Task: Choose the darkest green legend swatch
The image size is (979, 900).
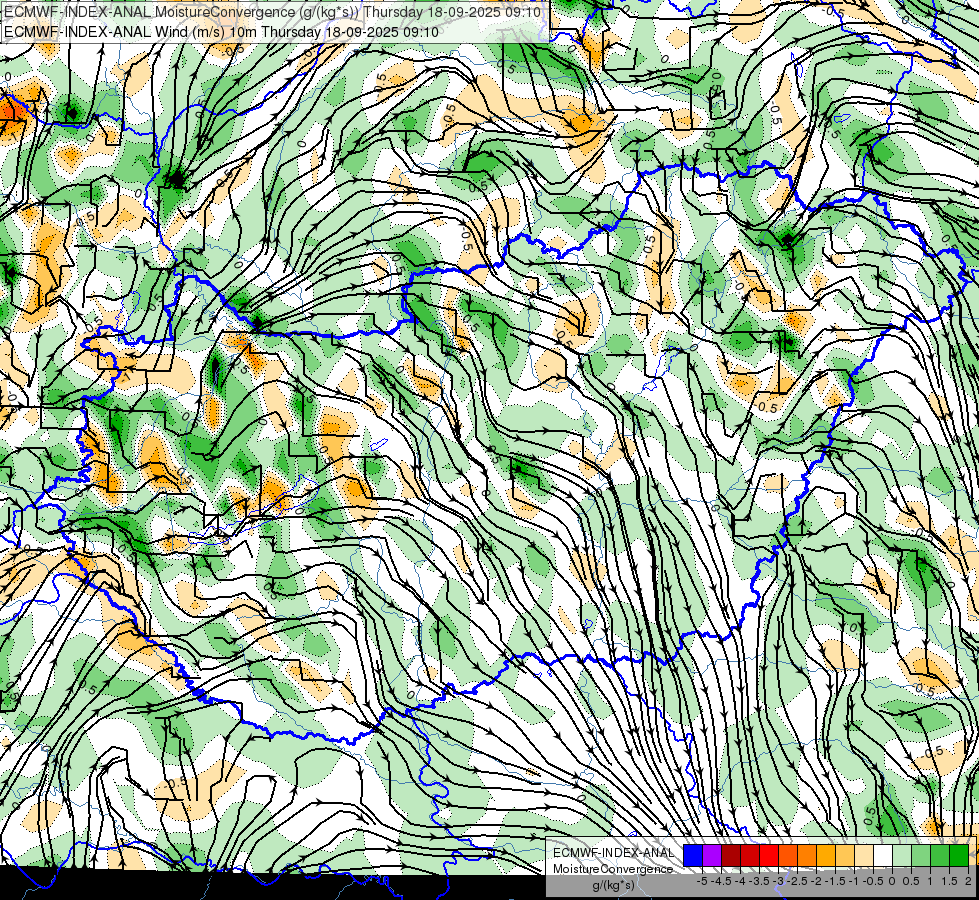Action: click(959, 855)
